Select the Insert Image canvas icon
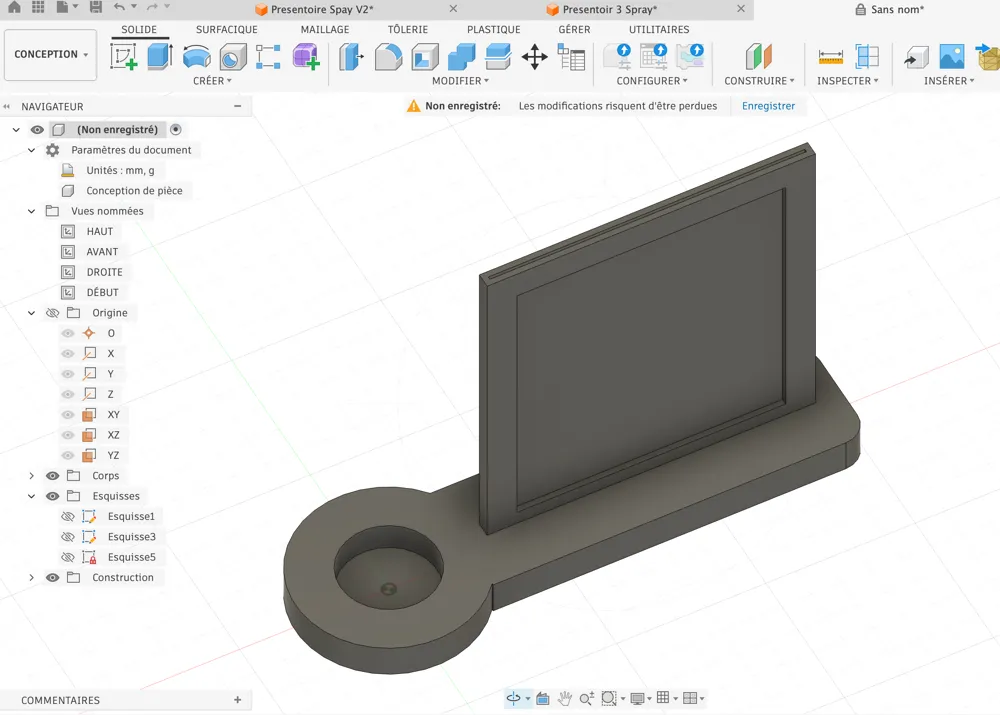Image resolution: width=1000 pixels, height=715 pixels. [x=952, y=57]
